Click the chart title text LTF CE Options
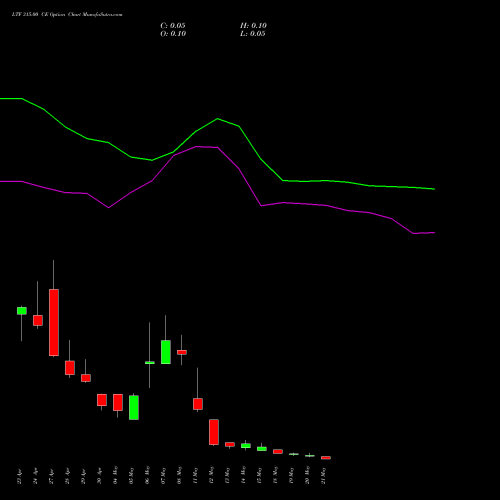500x500 pixels. tap(67, 15)
